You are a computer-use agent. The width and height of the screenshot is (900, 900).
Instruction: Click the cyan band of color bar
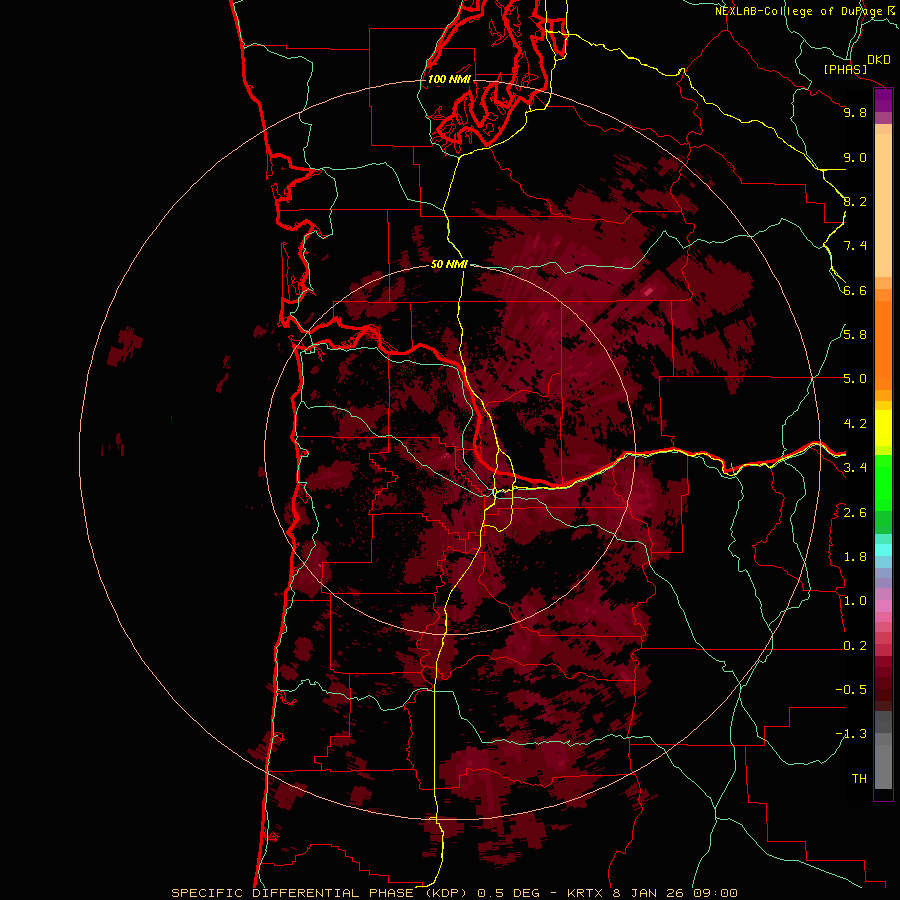(x=883, y=549)
